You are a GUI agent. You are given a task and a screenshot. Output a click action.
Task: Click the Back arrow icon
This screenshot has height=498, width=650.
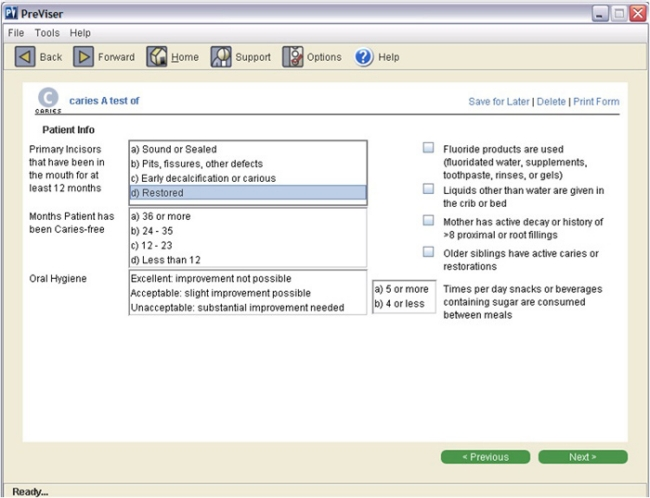click(x=26, y=57)
